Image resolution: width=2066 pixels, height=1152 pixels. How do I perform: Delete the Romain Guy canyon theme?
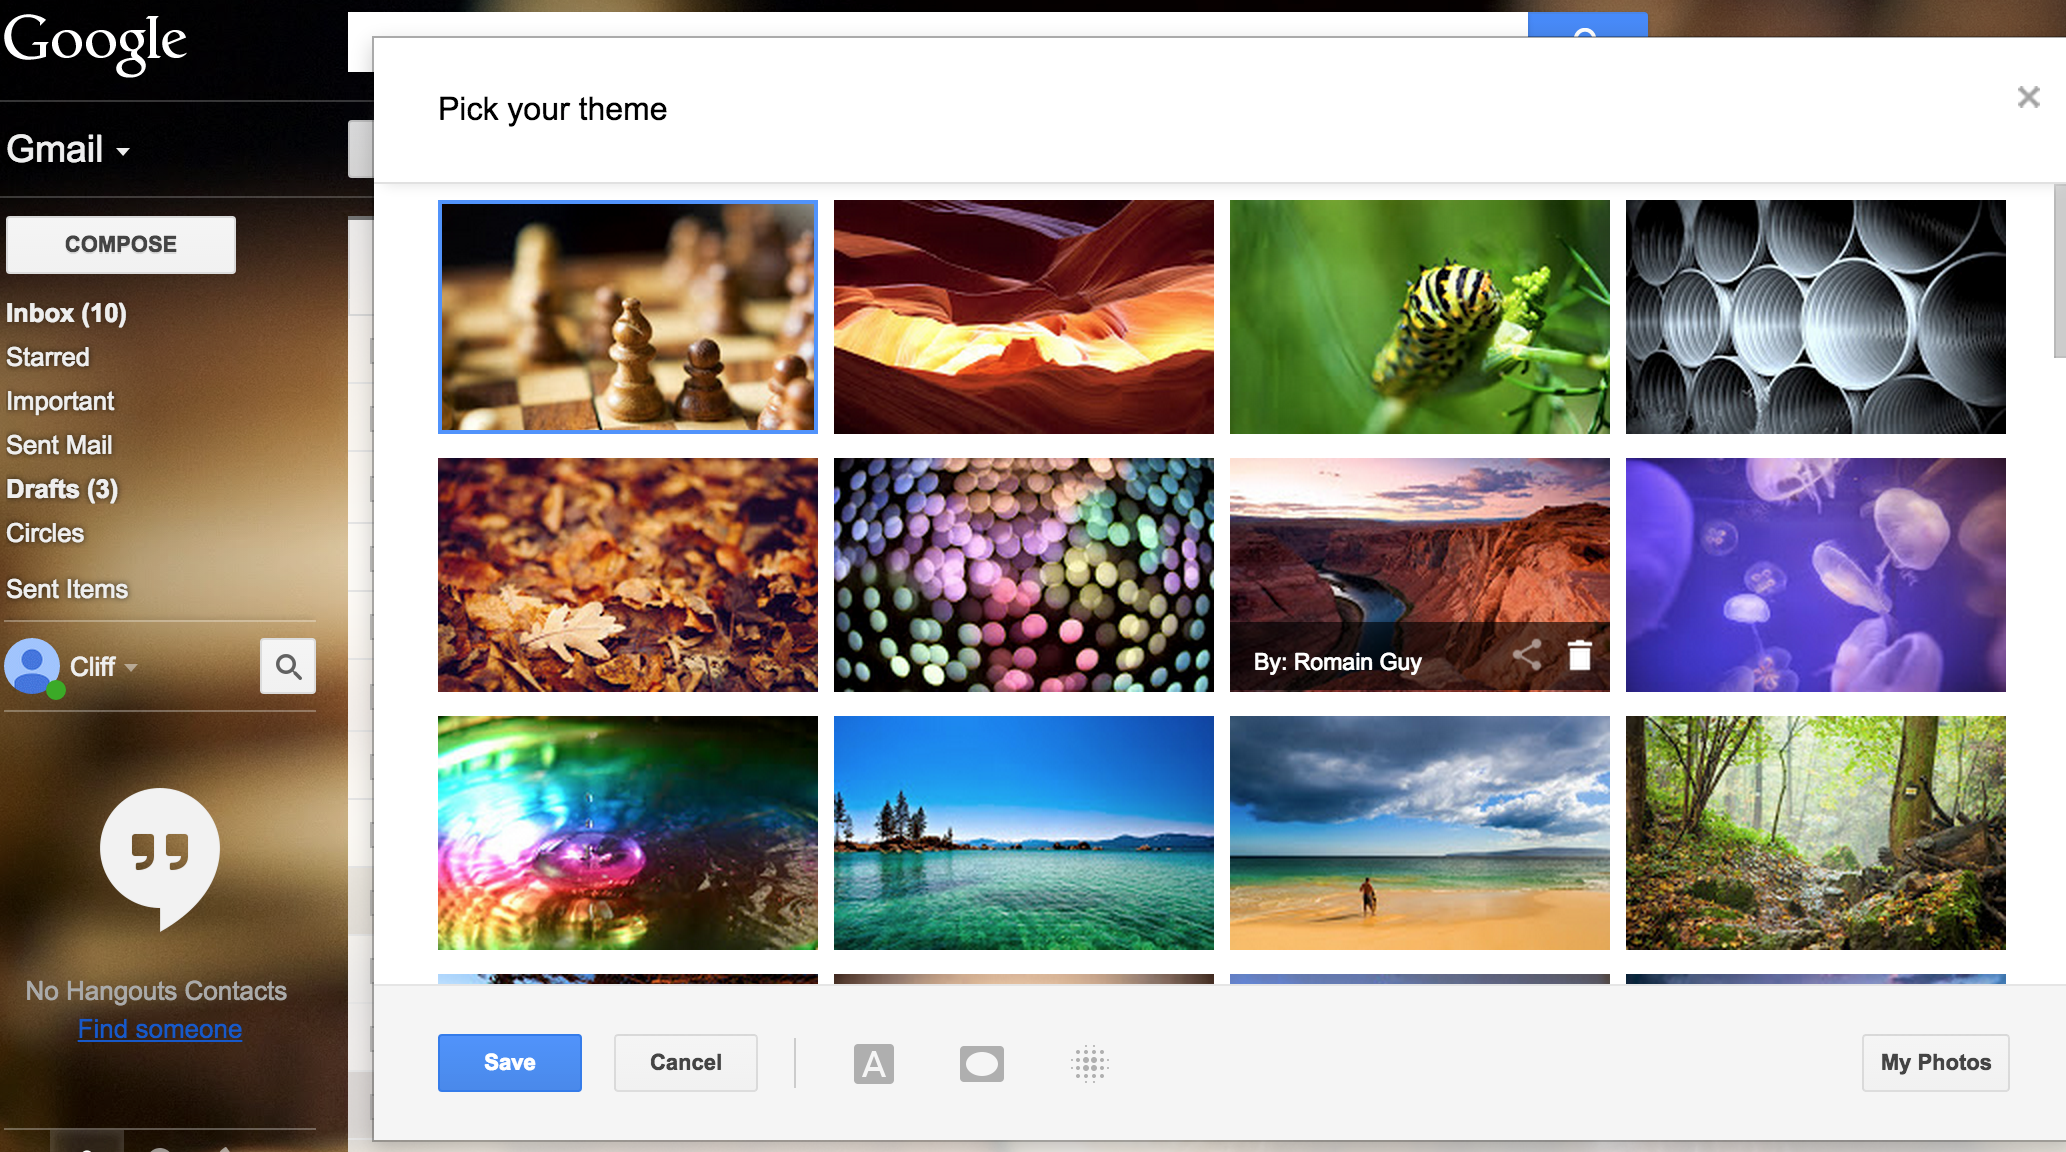1580,655
